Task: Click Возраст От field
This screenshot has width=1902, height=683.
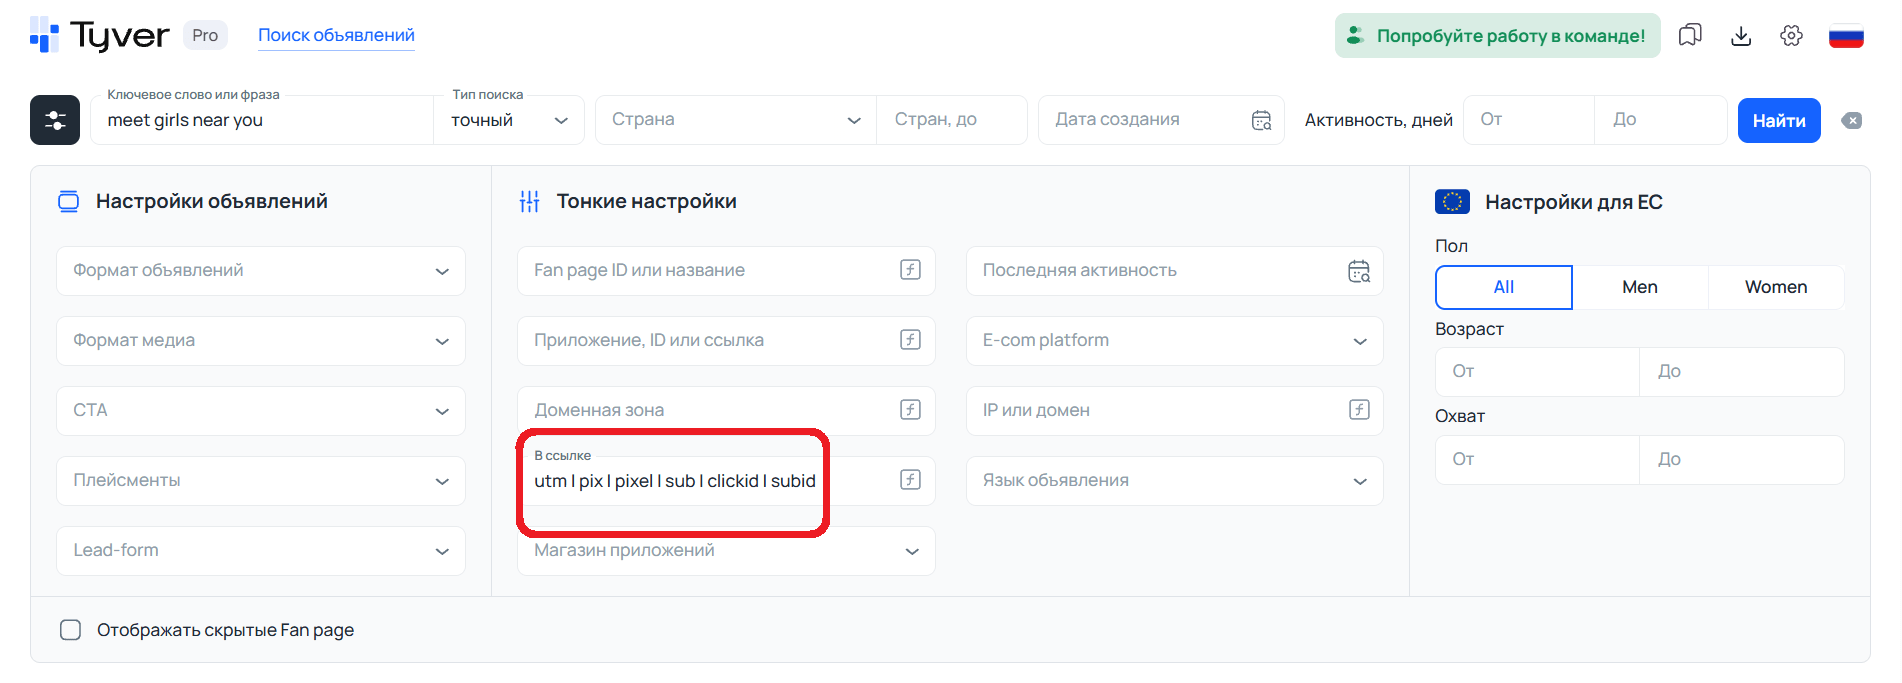Action: (1537, 372)
